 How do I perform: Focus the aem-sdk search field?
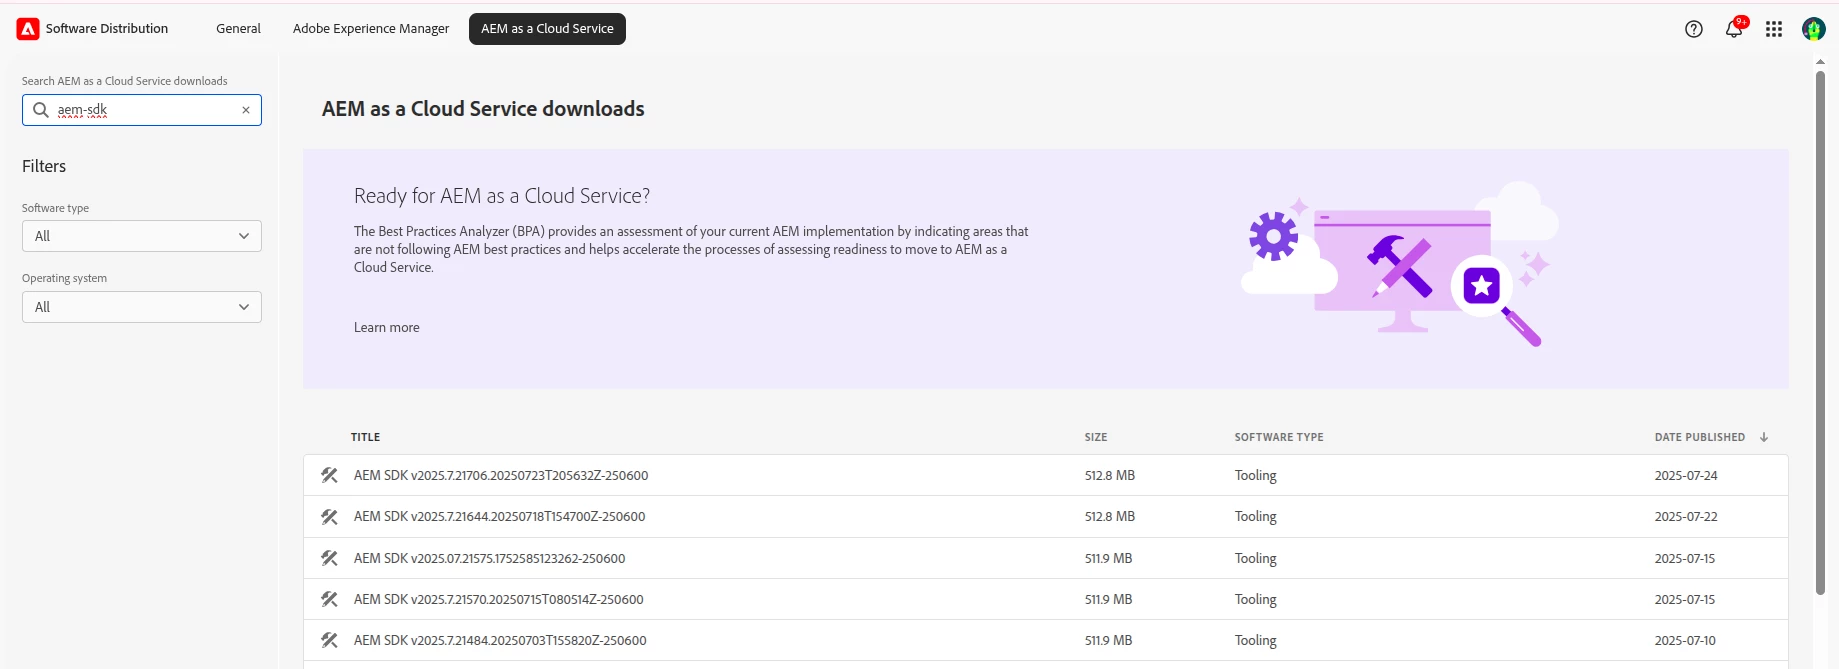pos(142,110)
